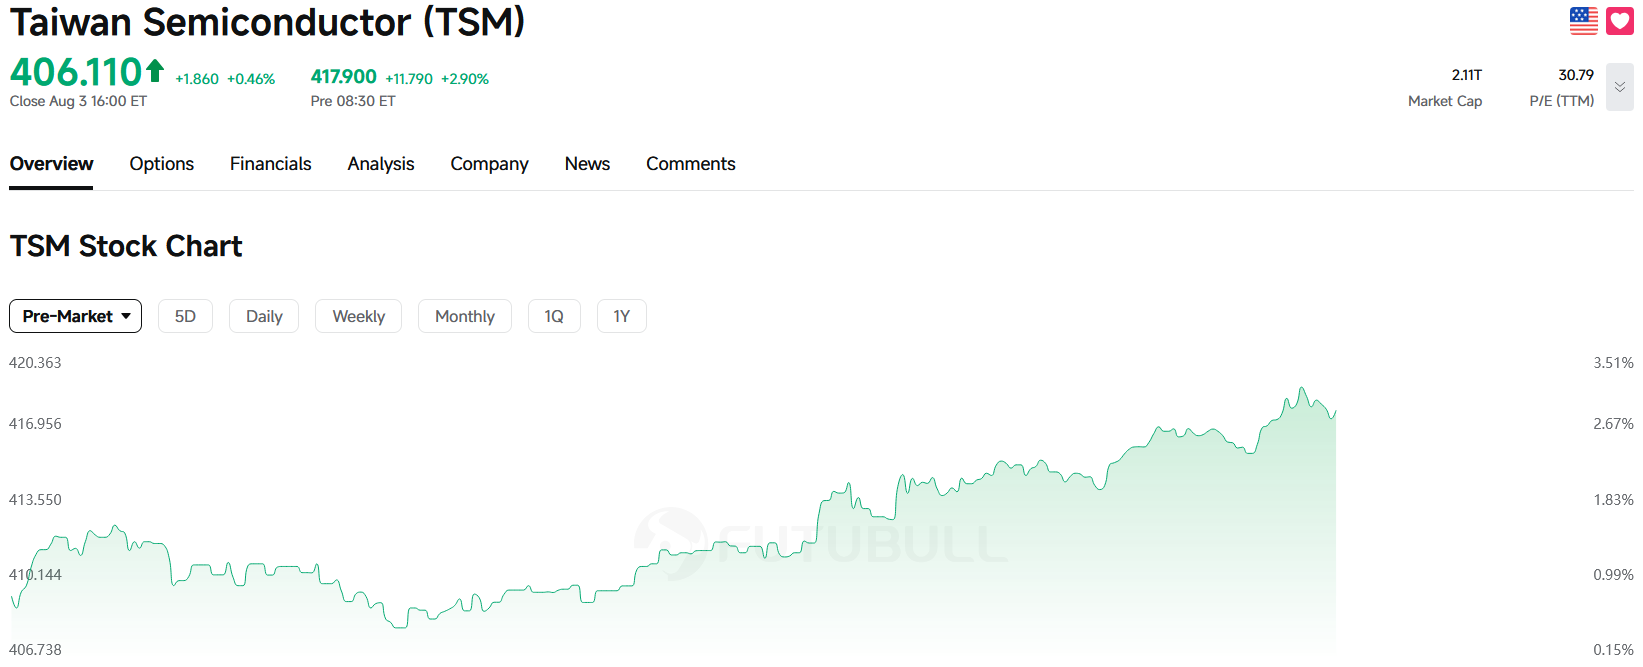Click the 1.83% axis label
Image resolution: width=1643 pixels, height=667 pixels.
(1614, 500)
